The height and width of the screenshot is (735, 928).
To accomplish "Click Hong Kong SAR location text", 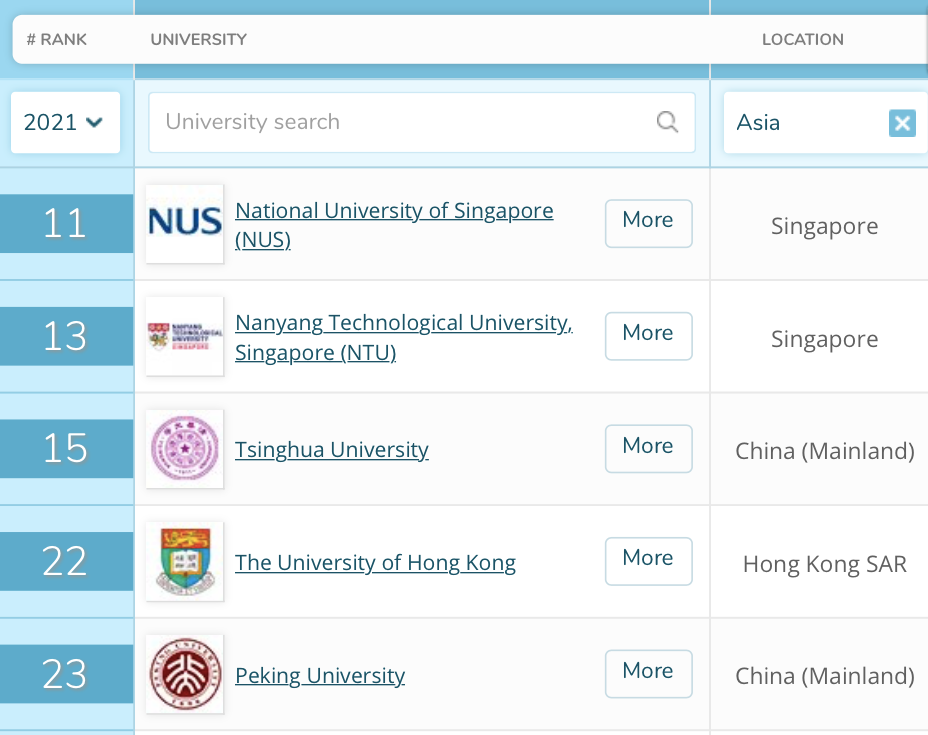I will coord(825,564).
